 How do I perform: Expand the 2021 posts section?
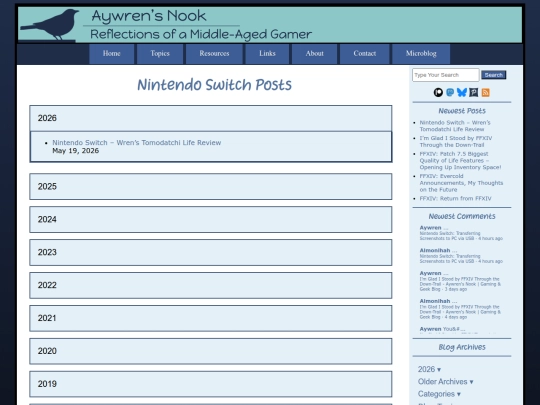(x=211, y=318)
